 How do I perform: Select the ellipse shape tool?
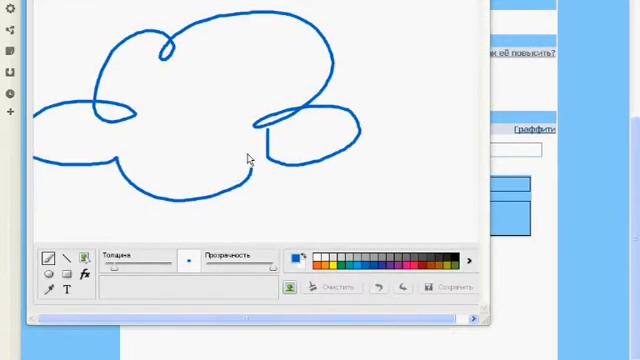[49, 274]
